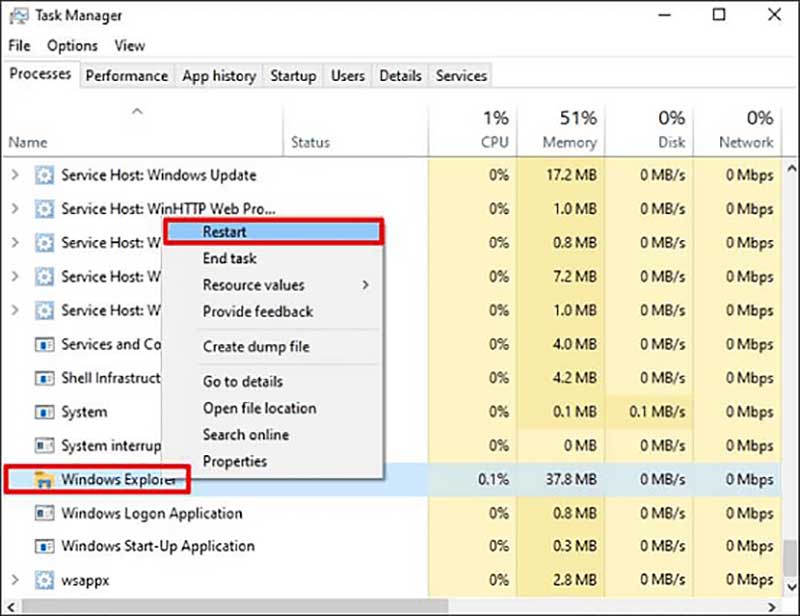Viewport: 800px width, 616px height.
Task: Expand the wsappx process group
Action: [x=15, y=580]
